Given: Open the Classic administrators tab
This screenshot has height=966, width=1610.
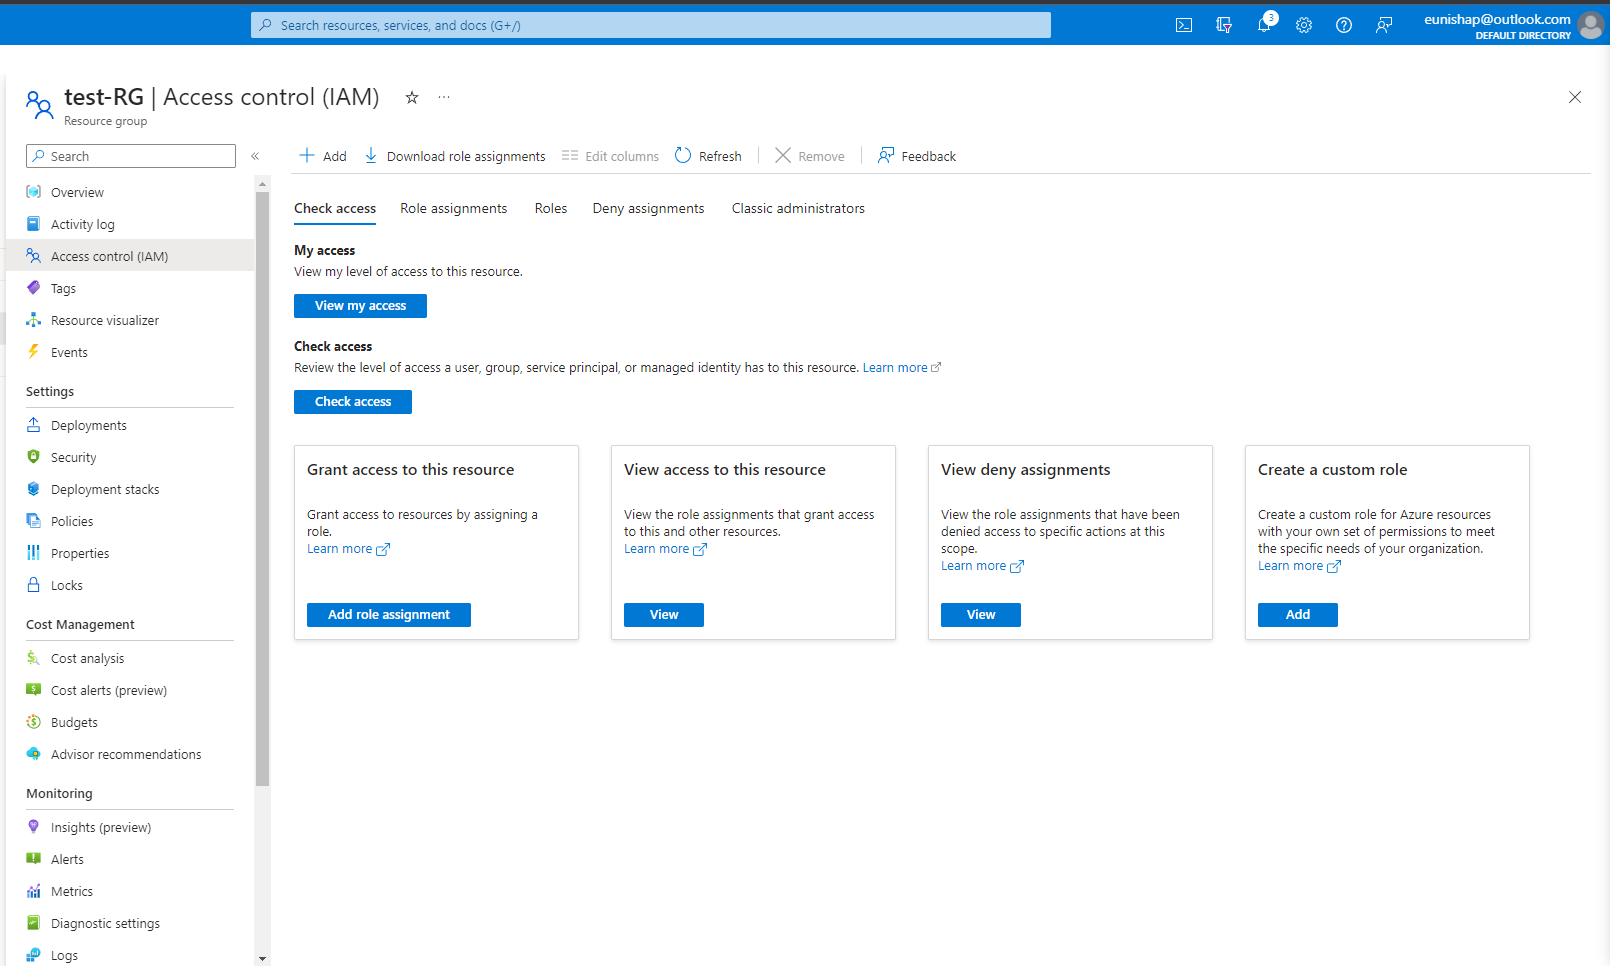Looking at the screenshot, I should tap(798, 208).
